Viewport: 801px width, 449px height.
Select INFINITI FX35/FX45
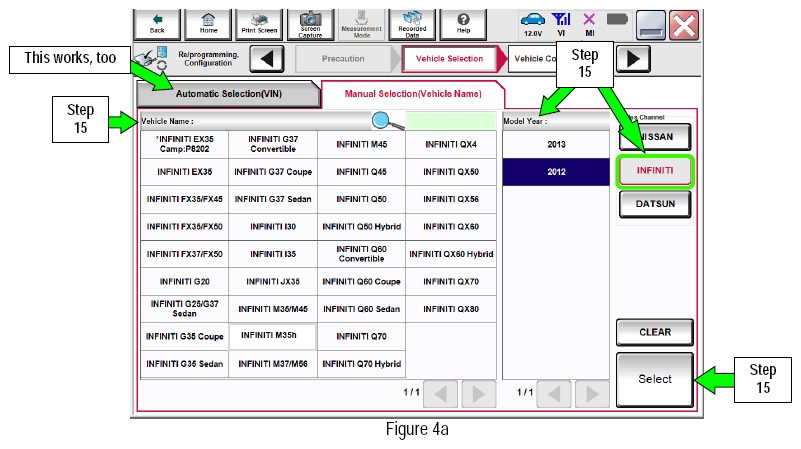pyautogui.click(x=184, y=199)
